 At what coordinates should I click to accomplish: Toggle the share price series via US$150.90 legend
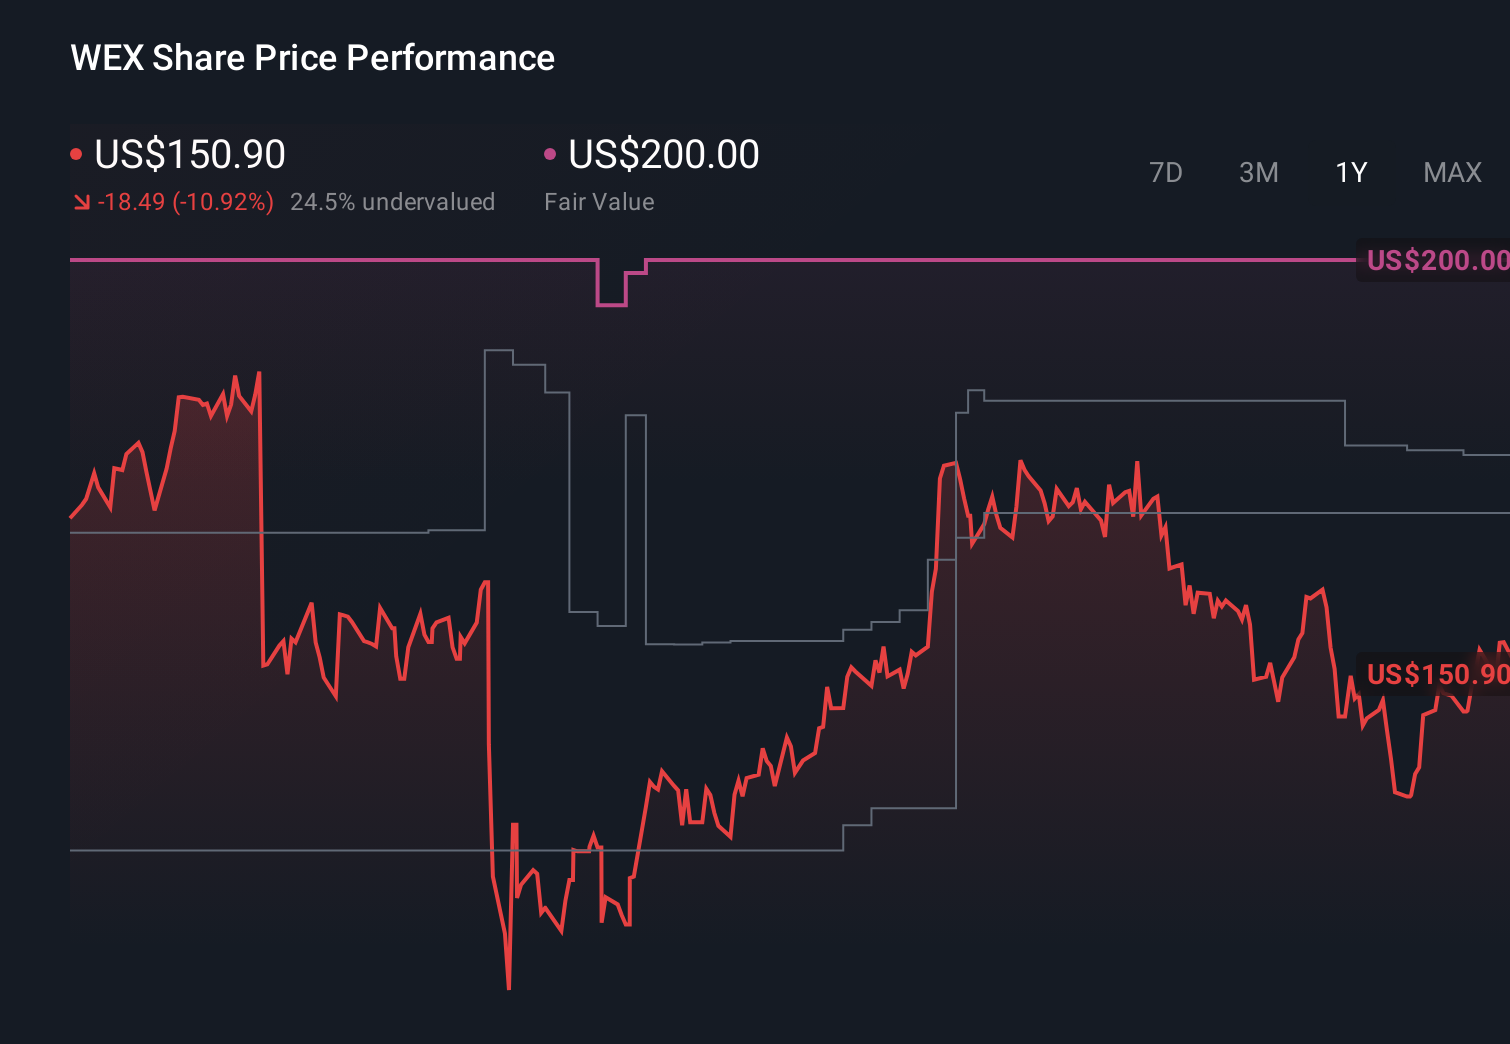tap(189, 153)
